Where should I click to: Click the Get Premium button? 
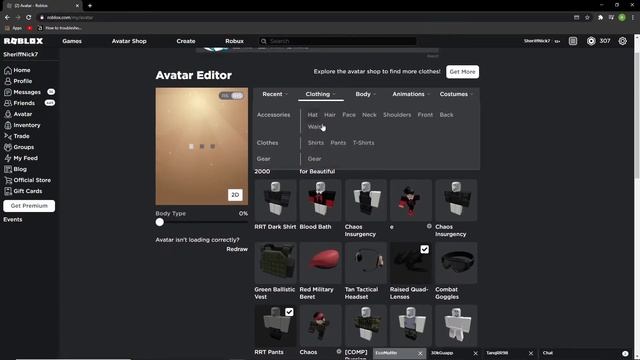pyautogui.click(x=29, y=206)
